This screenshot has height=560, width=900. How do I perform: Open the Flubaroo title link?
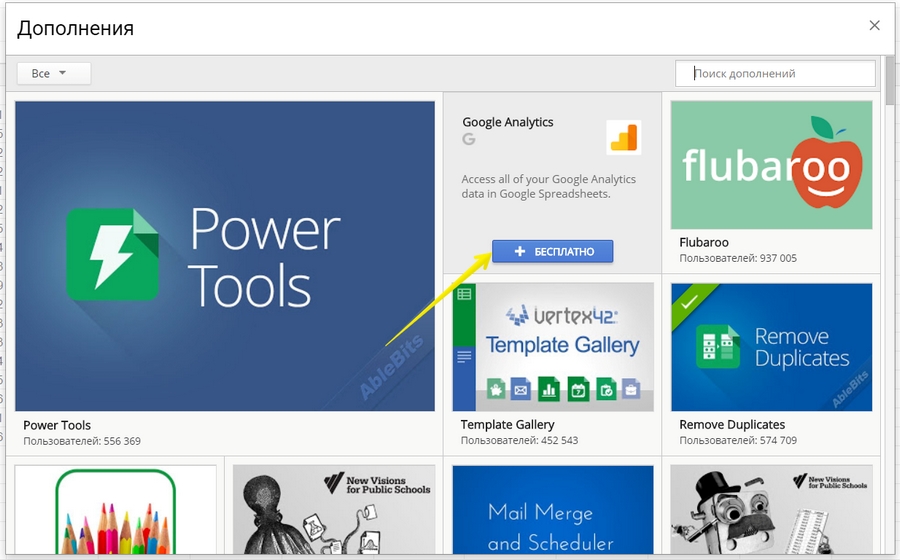pyautogui.click(x=704, y=242)
